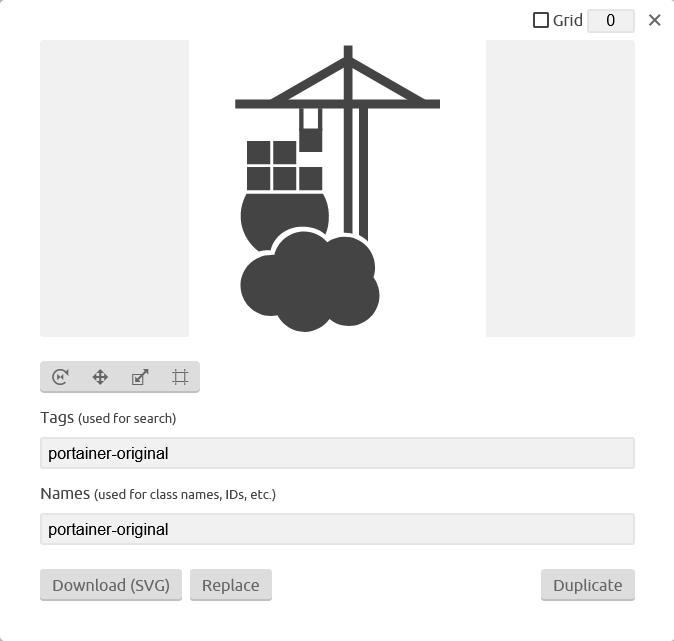This screenshot has height=641, width=674.
Task: Click the fit to canvas tool
Action: [180, 377]
